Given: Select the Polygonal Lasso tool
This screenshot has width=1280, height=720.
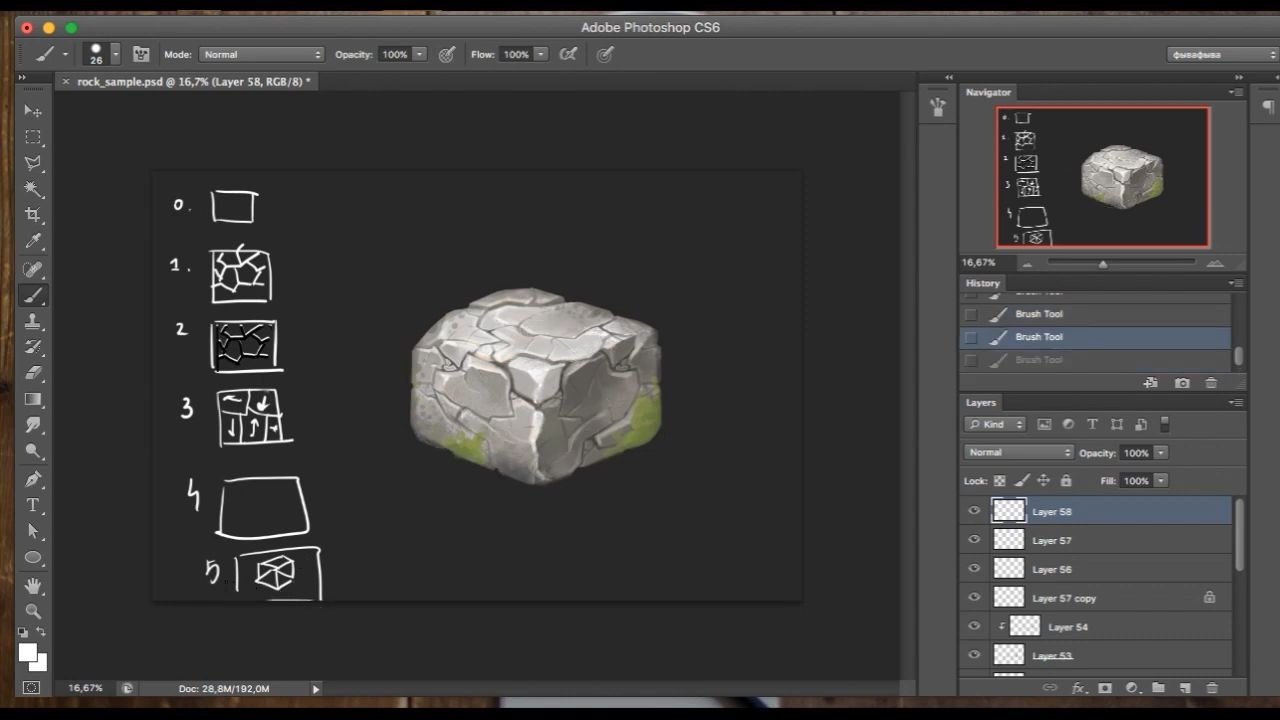Looking at the screenshot, I should click(33, 163).
